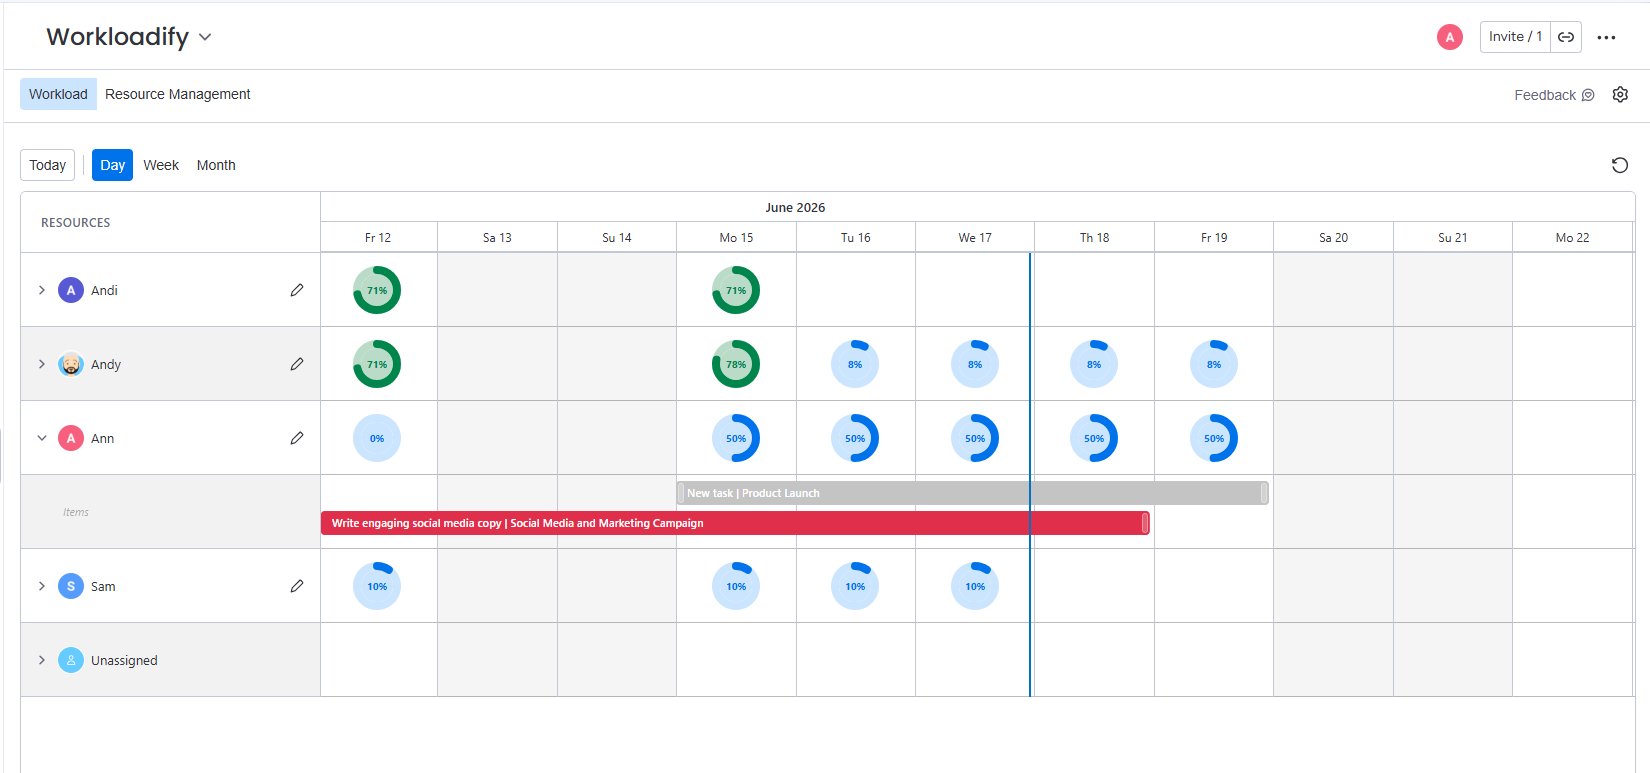Open the Resource Management tab

tap(178, 94)
